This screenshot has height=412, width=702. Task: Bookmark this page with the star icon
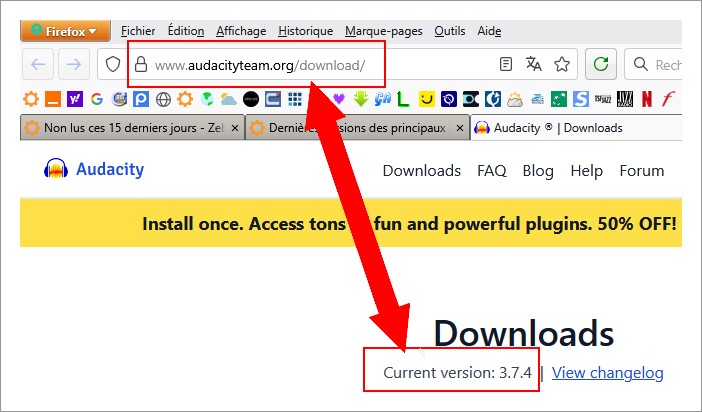coord(562,64)
